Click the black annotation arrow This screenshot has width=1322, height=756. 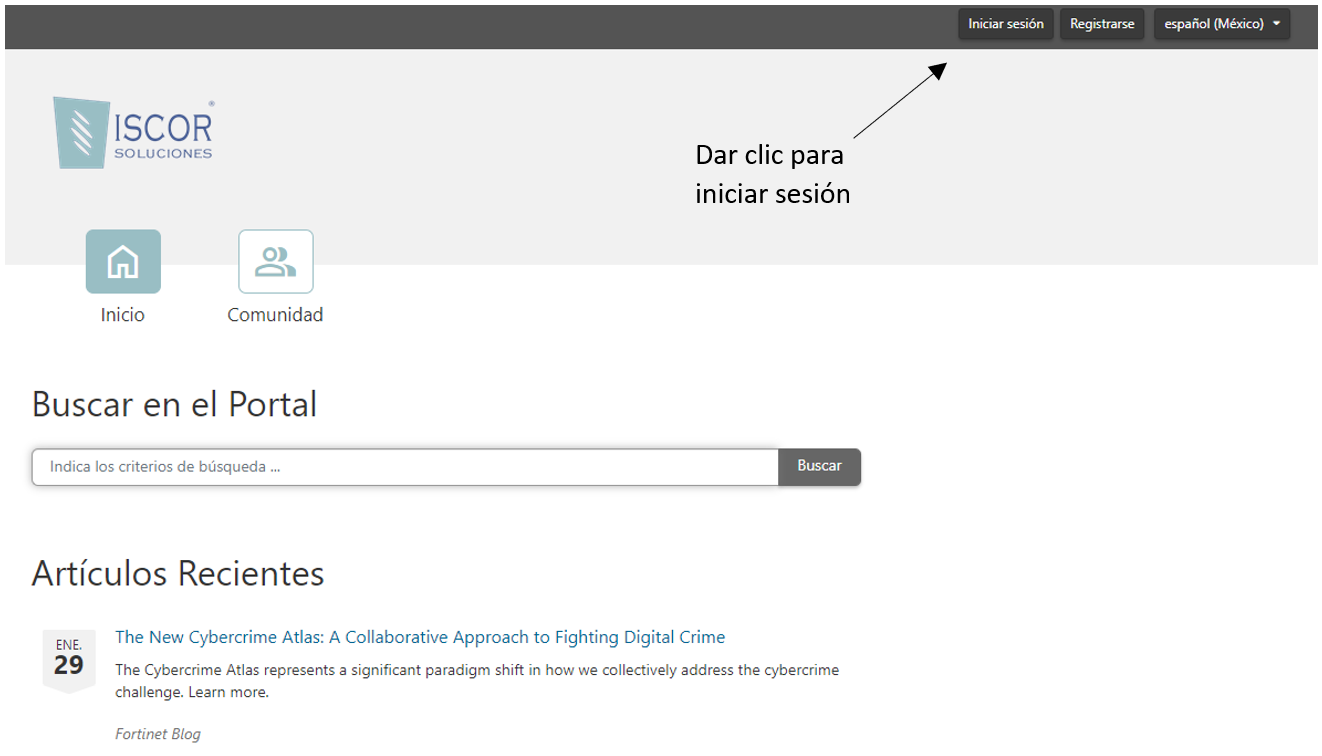point(899,100)
